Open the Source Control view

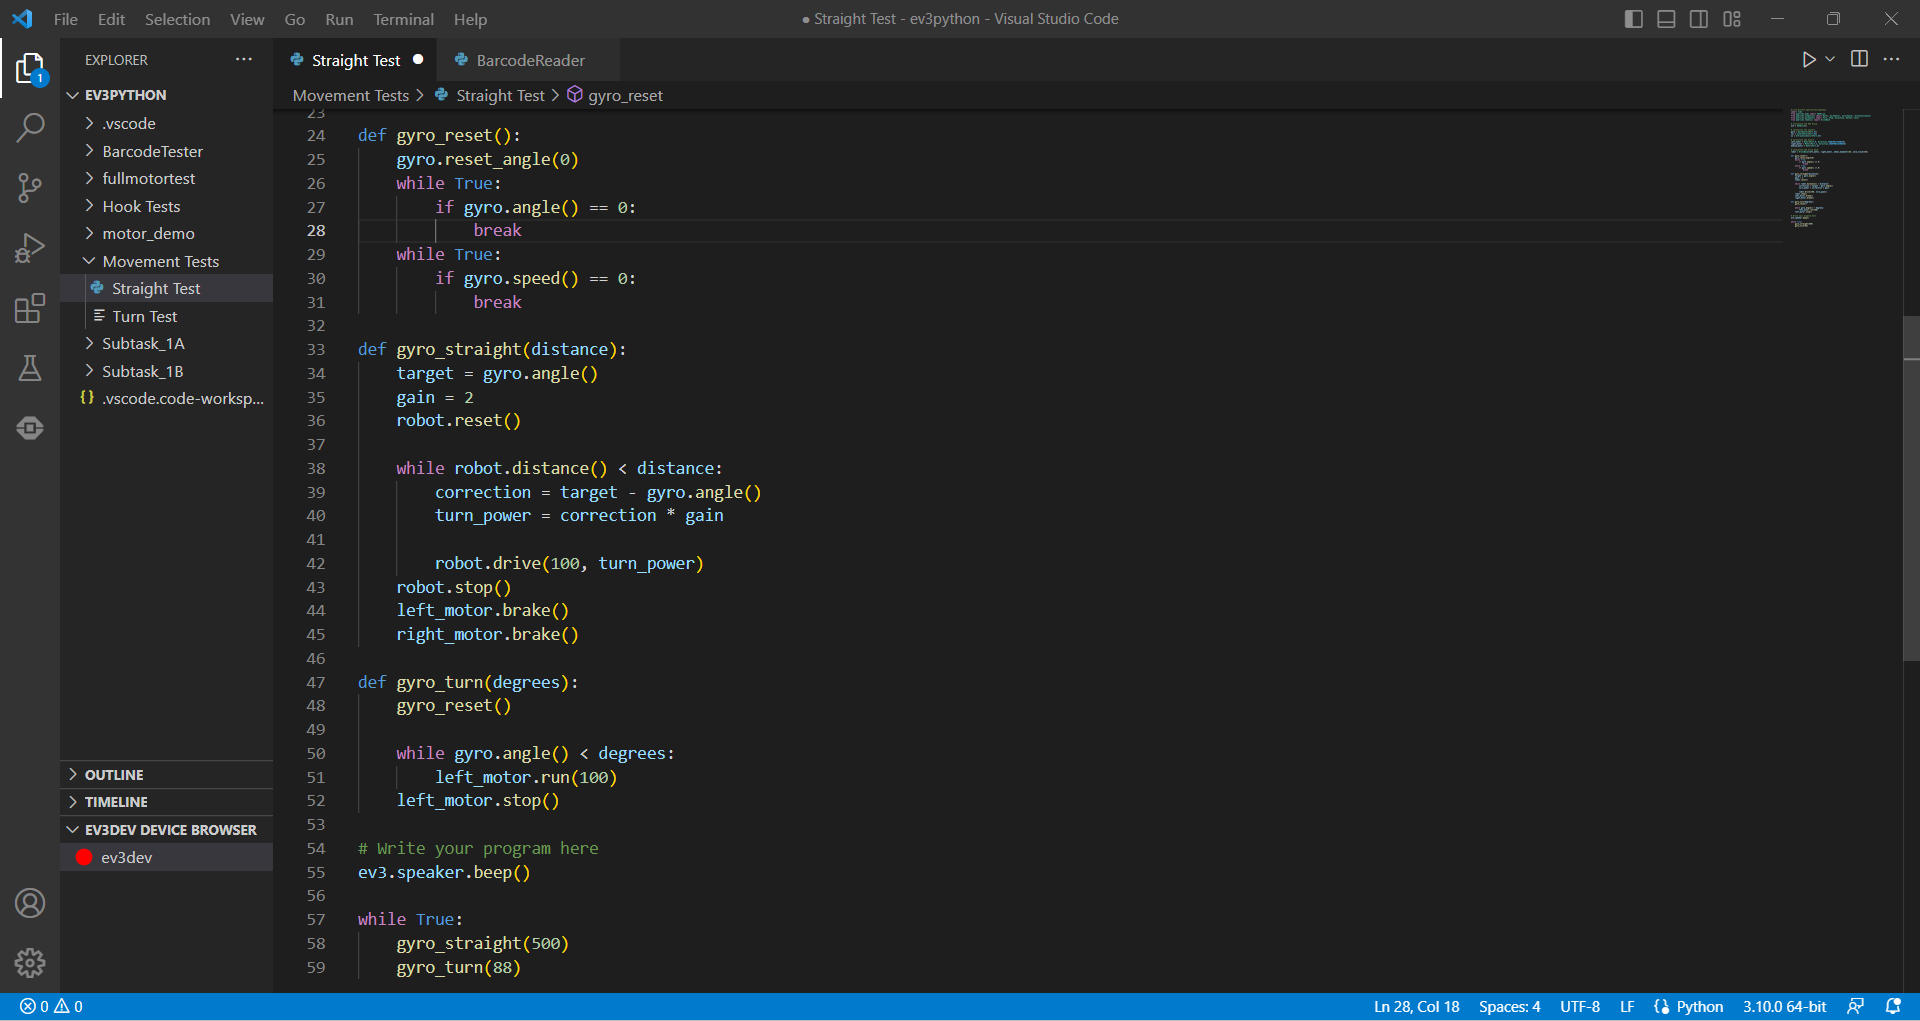(30, 188)
